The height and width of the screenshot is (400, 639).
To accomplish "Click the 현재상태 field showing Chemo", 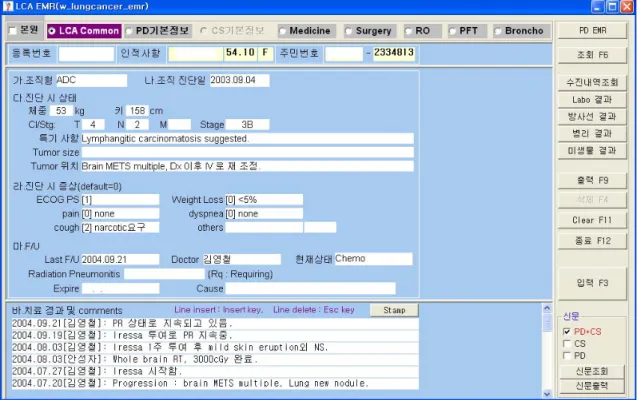I will (x=373, y=259).
